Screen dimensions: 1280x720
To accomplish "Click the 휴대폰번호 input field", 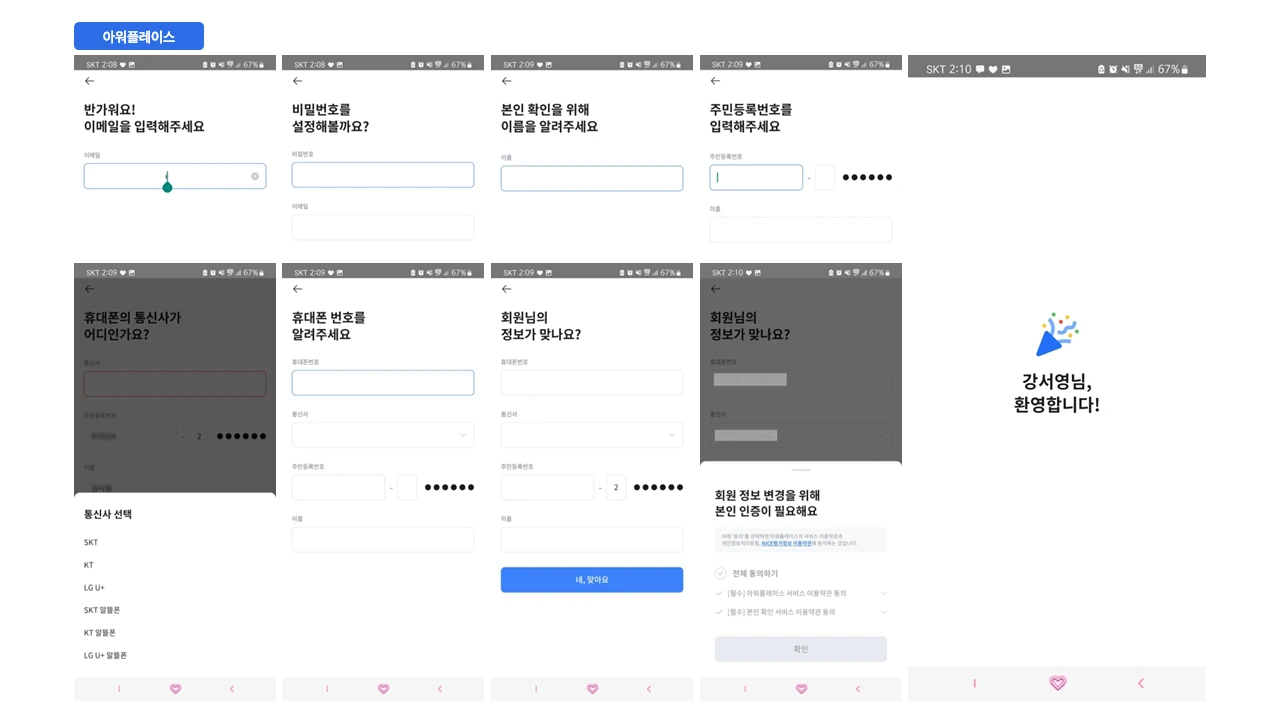I will click(383, 382).
